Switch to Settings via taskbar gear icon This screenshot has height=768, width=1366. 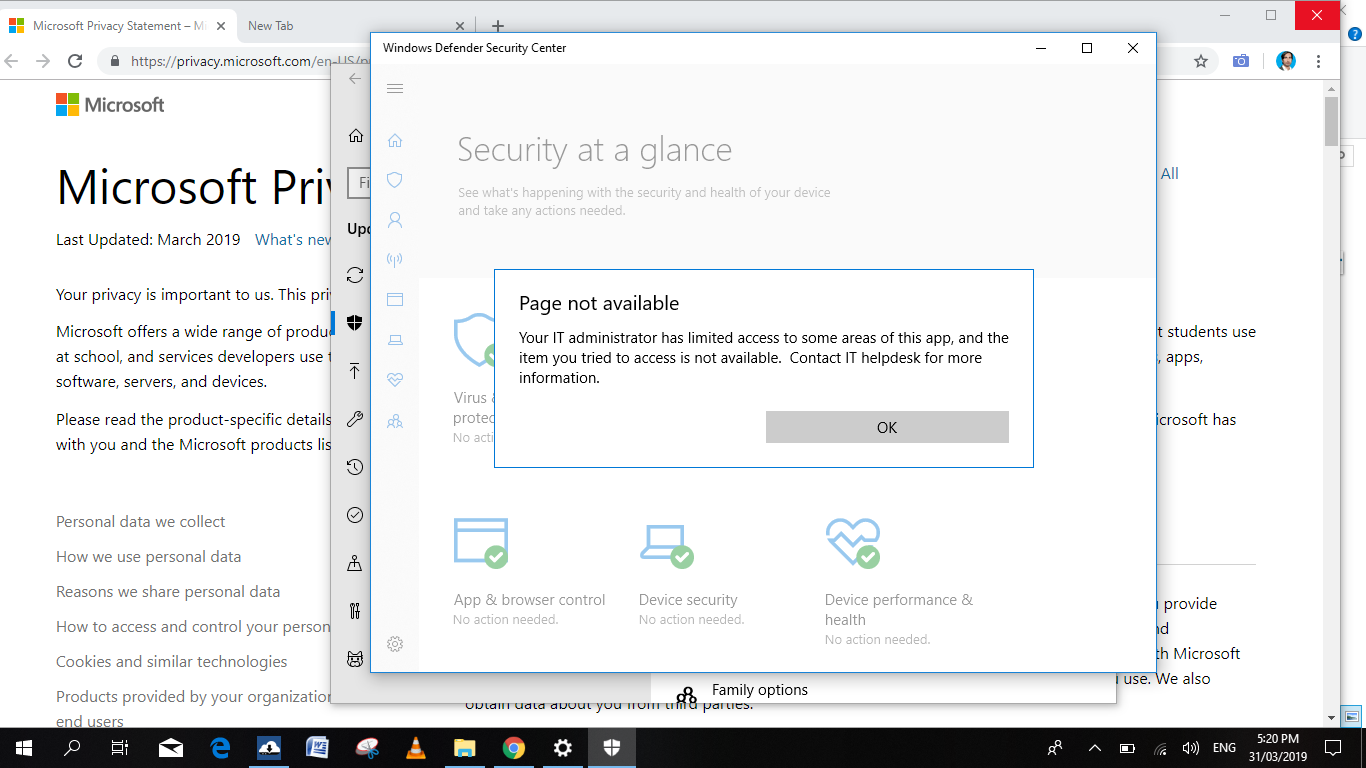[563, 748]
